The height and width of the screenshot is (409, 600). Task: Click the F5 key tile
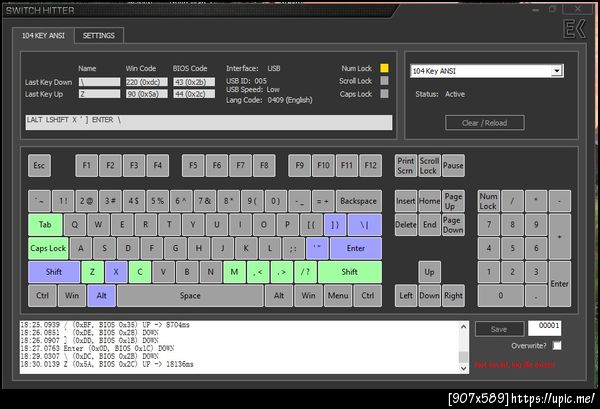(x=193, y=165)
